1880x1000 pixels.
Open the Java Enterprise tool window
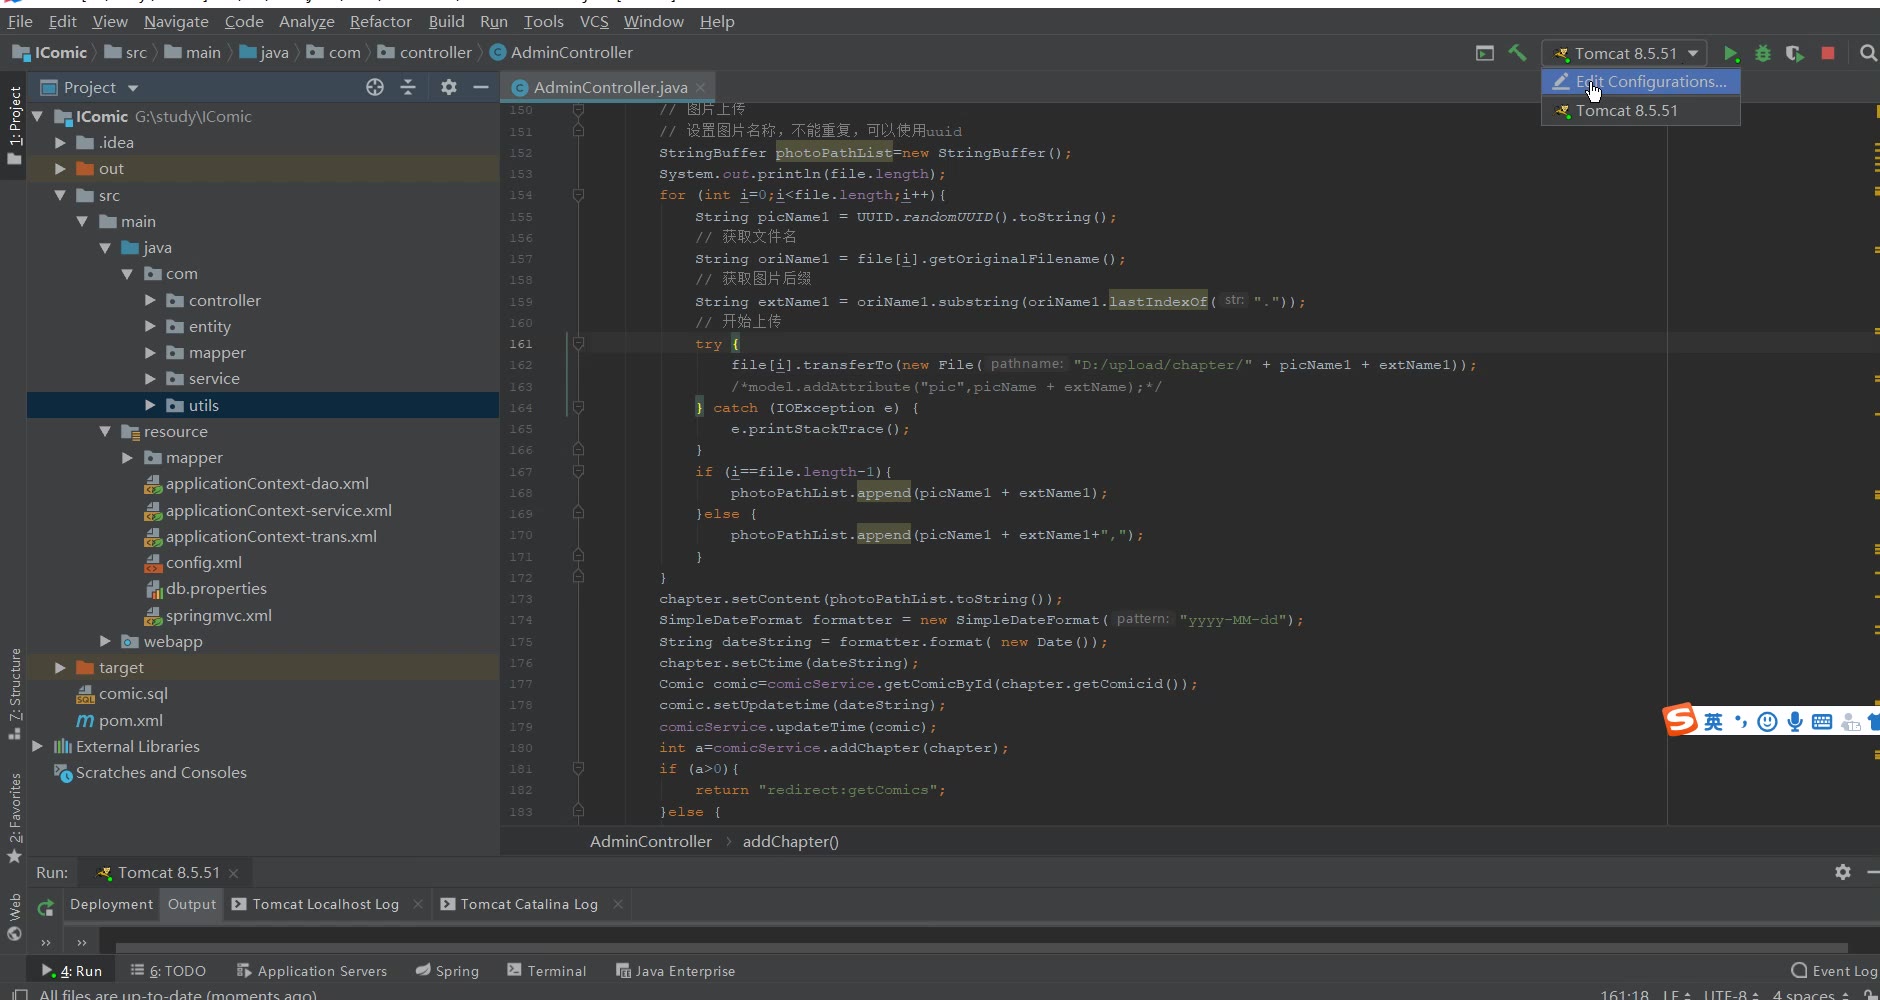(675, 970)
